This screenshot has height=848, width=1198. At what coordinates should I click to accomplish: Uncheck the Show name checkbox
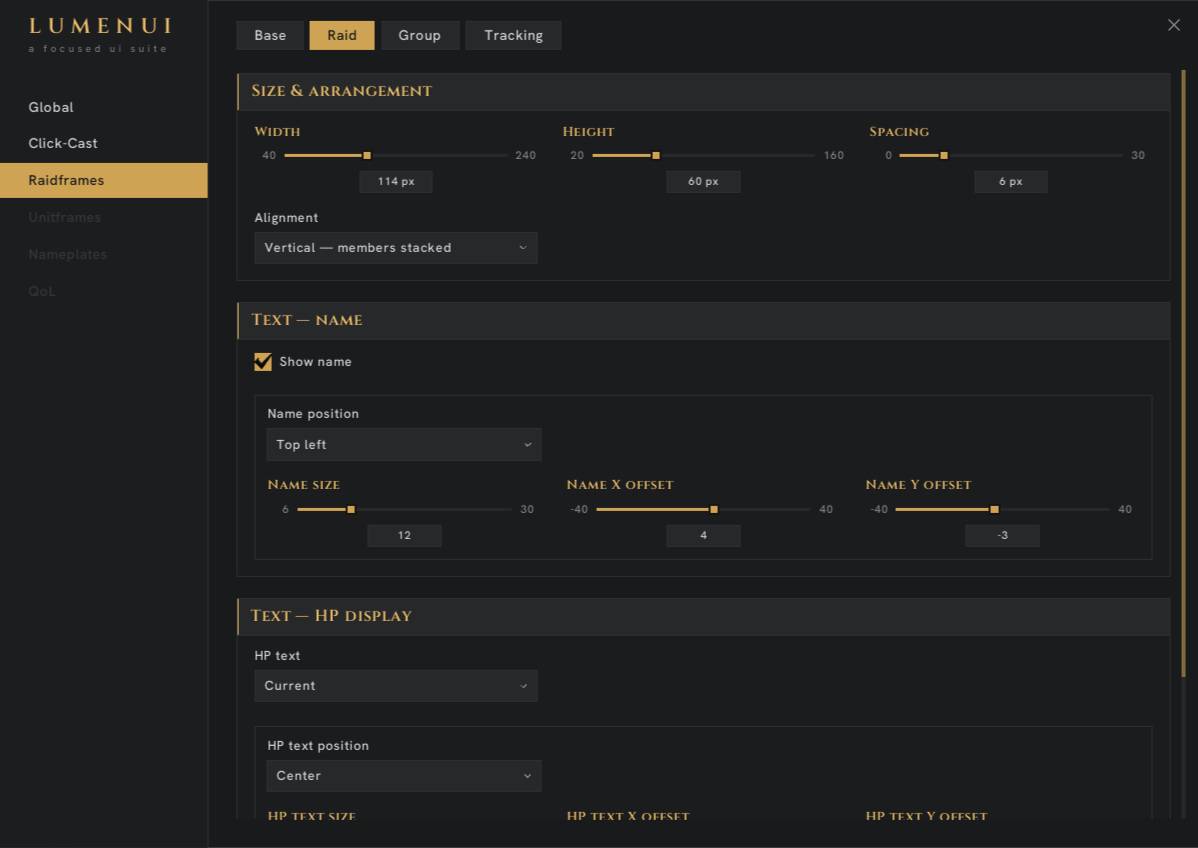pos(263,361)
